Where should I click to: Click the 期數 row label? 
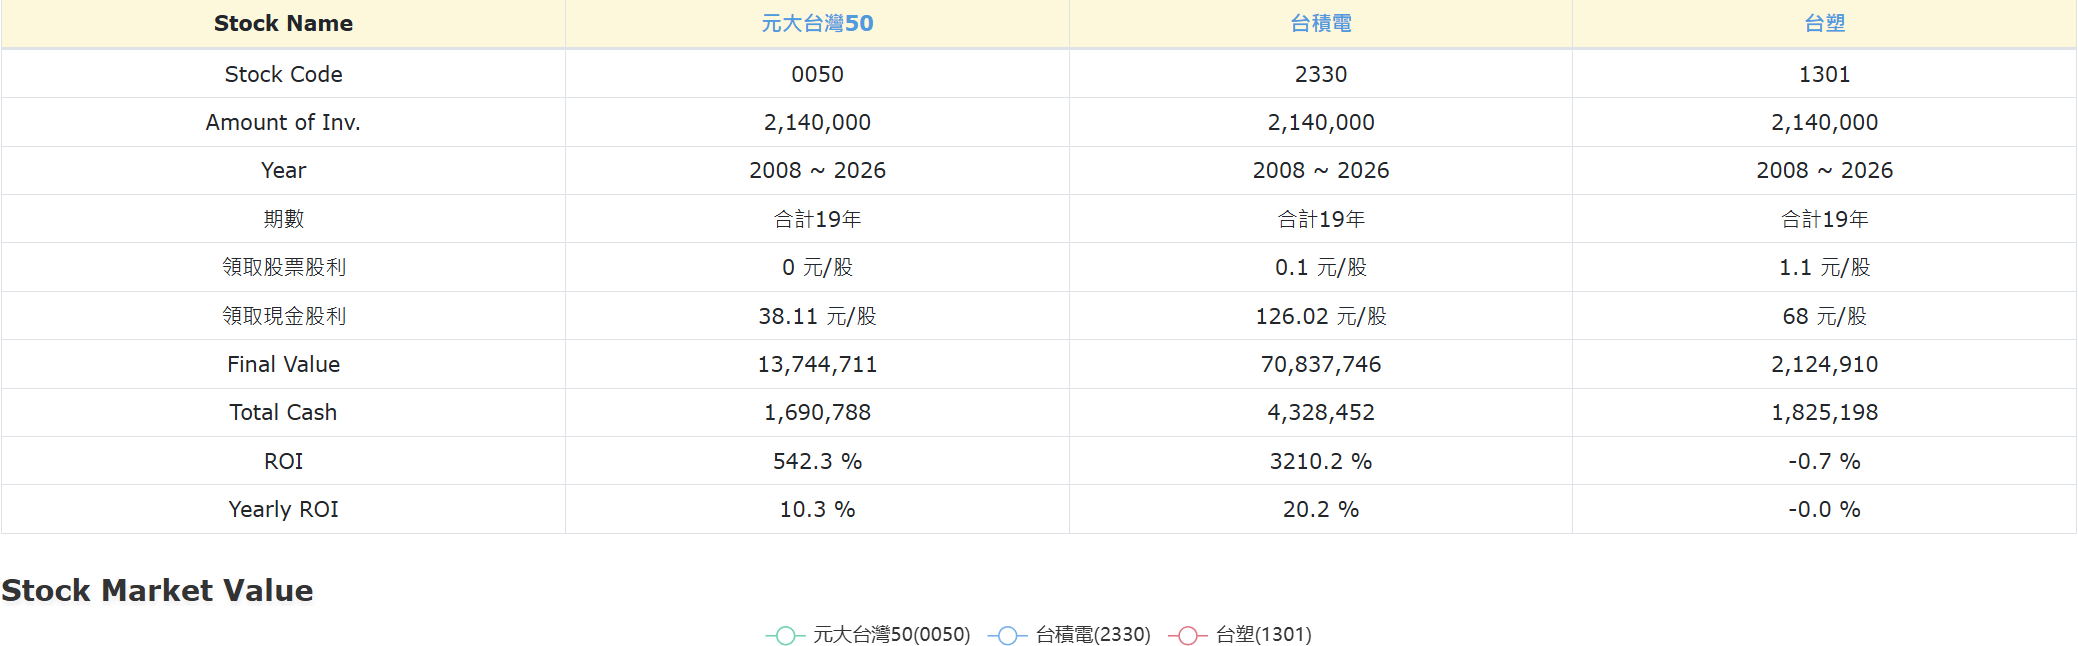coord(283,219)
